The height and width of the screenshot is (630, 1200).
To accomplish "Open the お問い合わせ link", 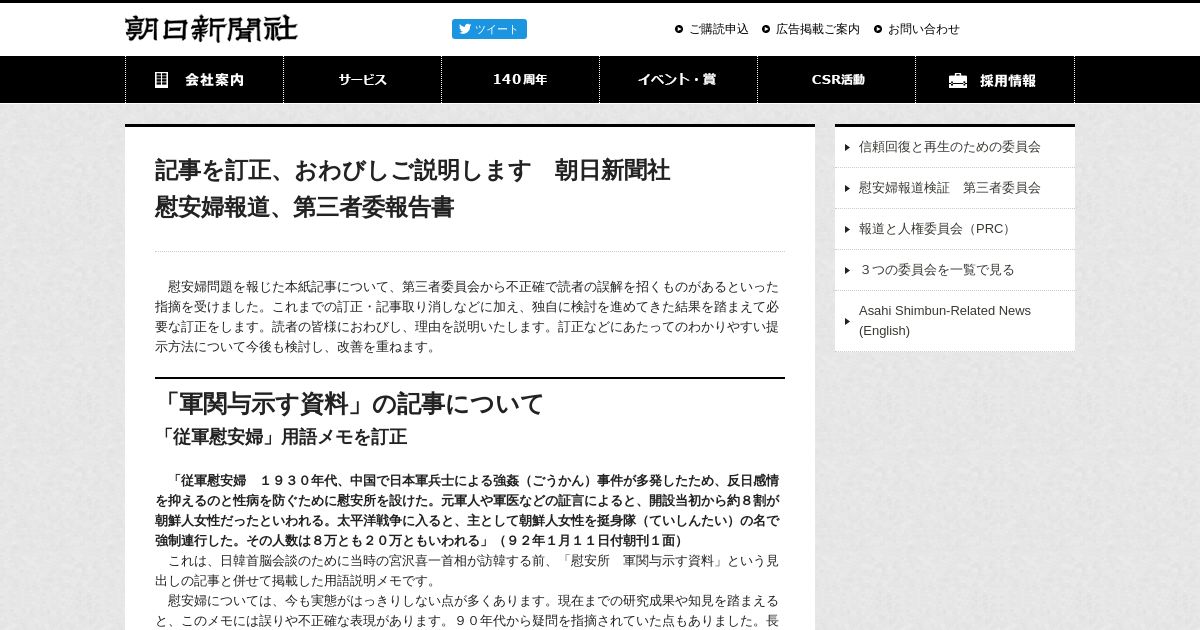I will tap(924, 29).
